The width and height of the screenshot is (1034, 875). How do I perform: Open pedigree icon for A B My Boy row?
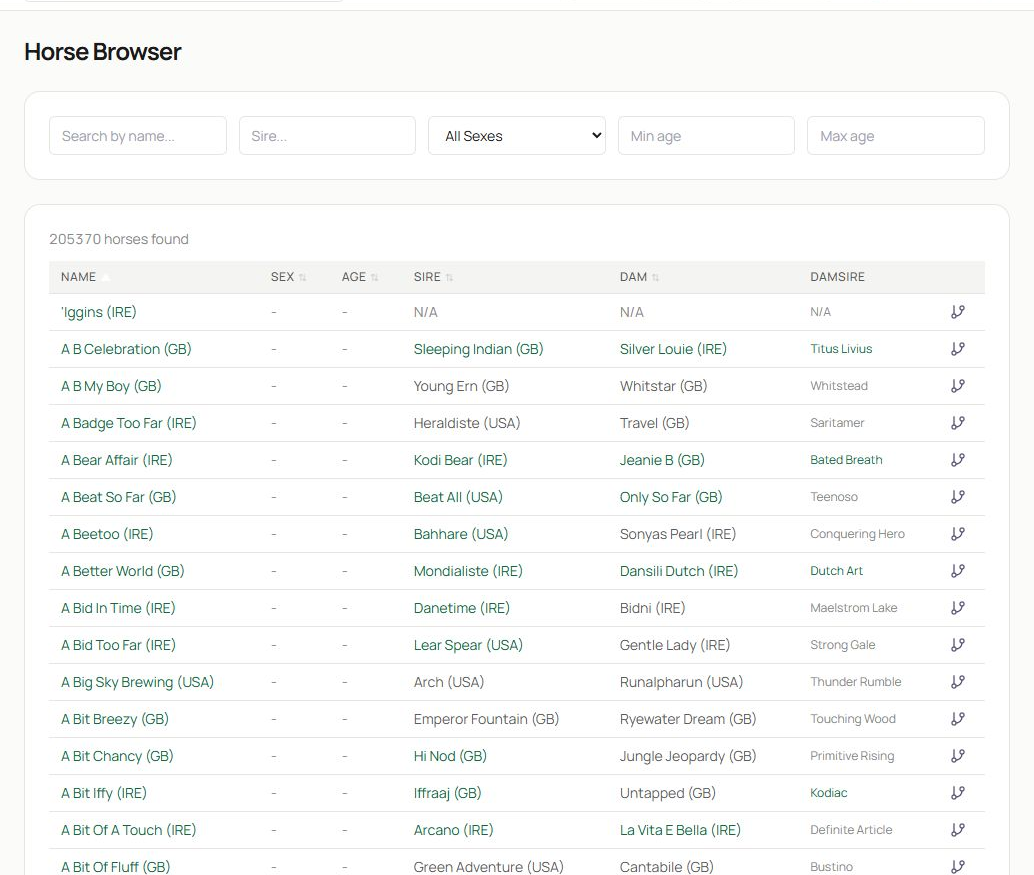958,386
